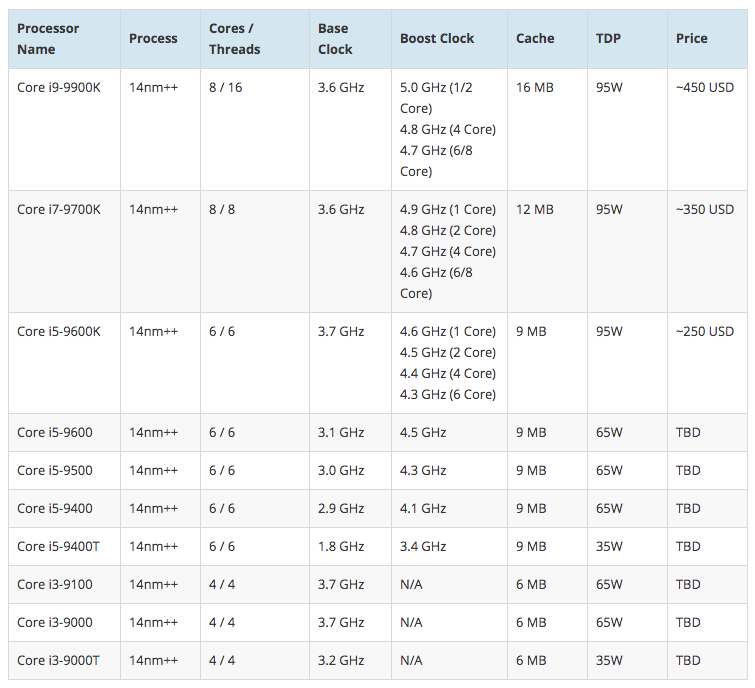Click the 1.8 GHz base clock value
Image resolution: width=755 pixels, height=688 pixels.
341,546
